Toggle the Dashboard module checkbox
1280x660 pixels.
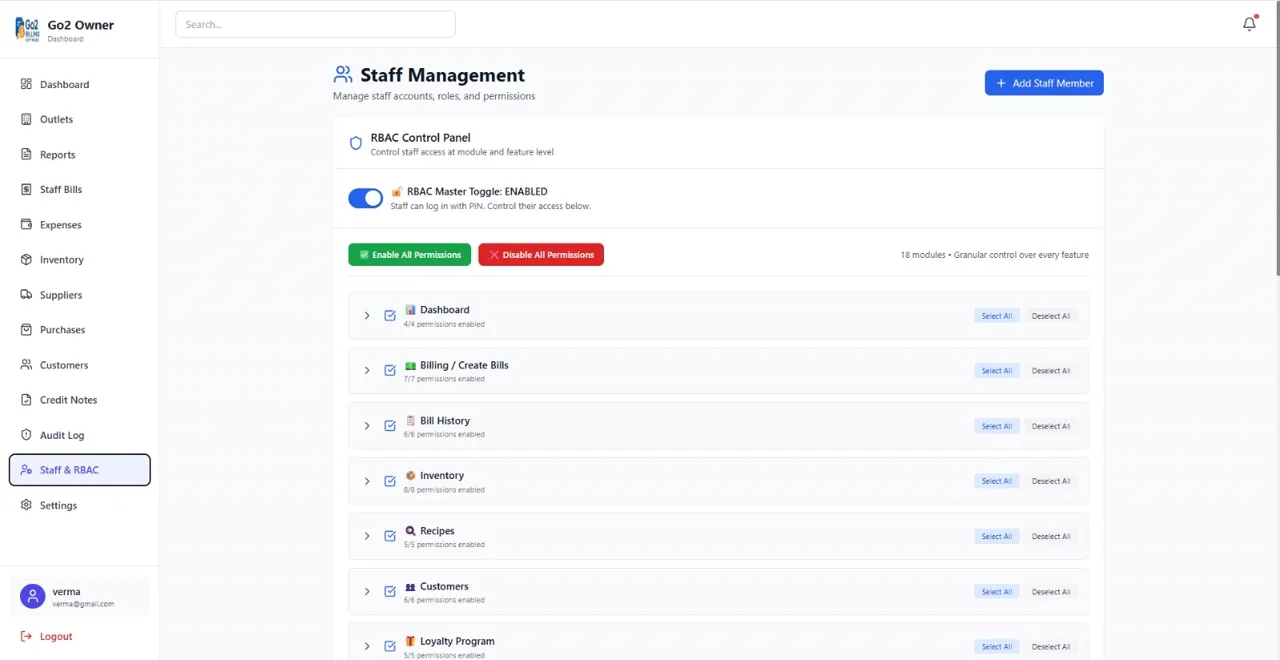tap(390, 316)
